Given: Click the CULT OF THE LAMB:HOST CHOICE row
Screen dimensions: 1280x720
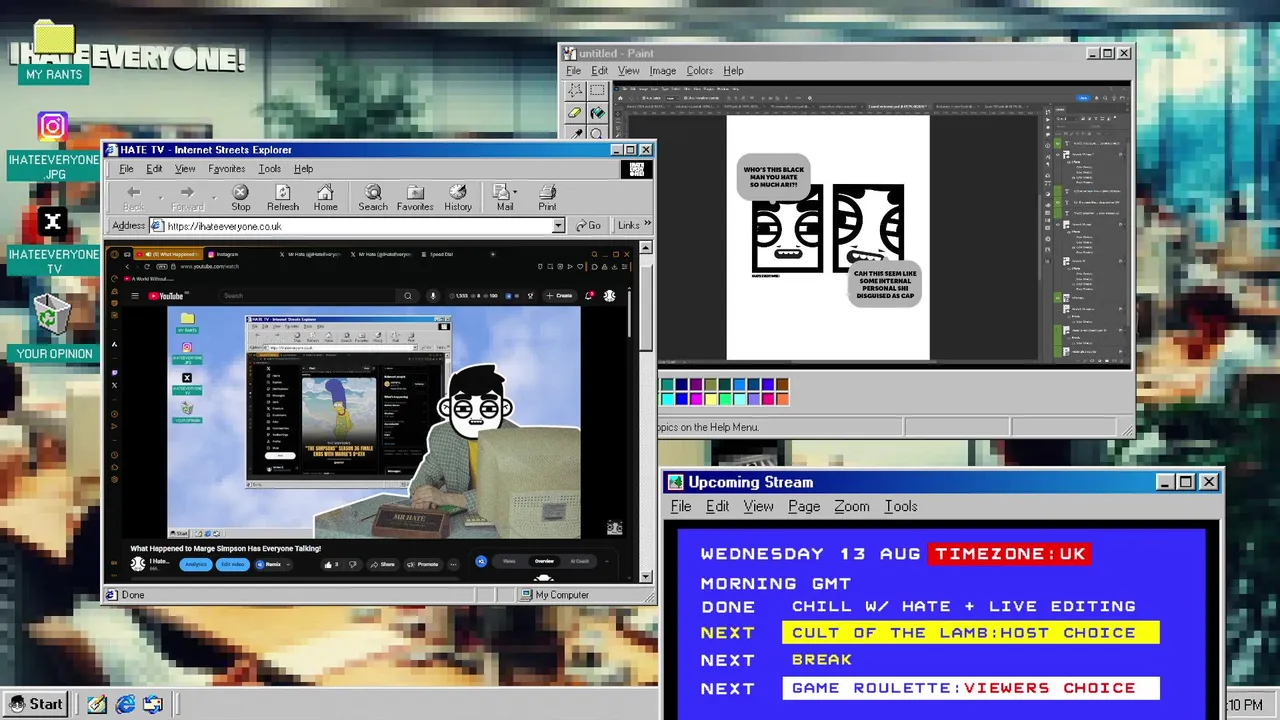Looking at the screenshot, I should (970, 632).
